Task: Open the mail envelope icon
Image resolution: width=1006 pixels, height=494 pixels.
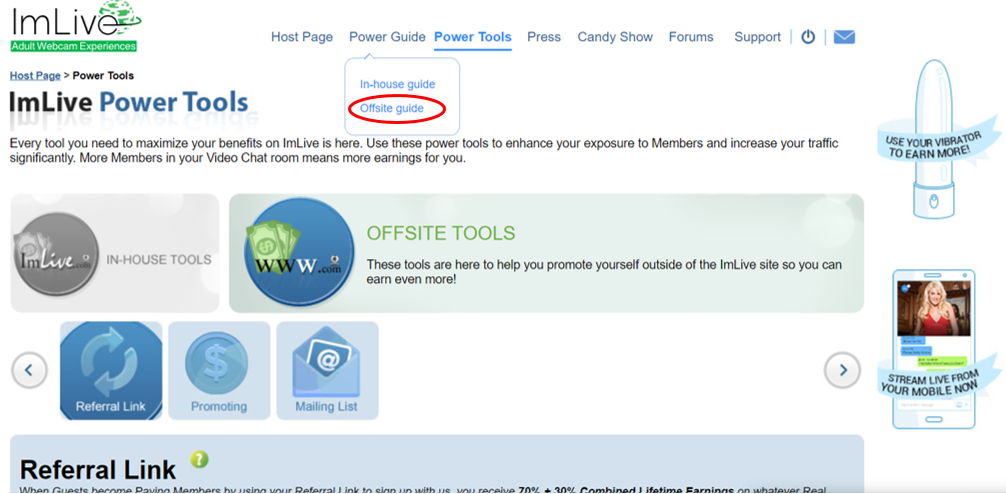Action: [x=844, y=37]
